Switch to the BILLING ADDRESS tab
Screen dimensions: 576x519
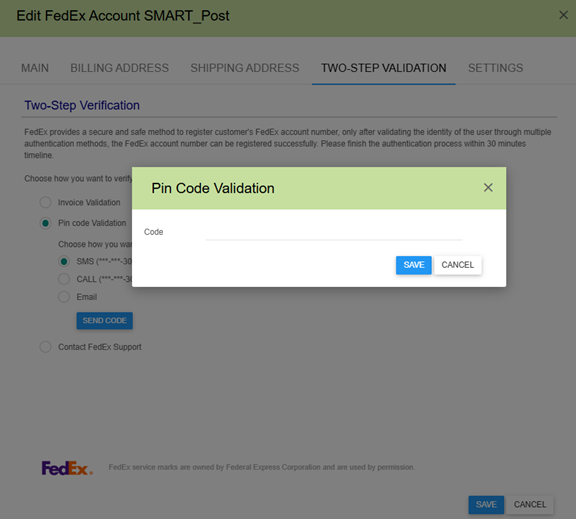pos(119,68)
